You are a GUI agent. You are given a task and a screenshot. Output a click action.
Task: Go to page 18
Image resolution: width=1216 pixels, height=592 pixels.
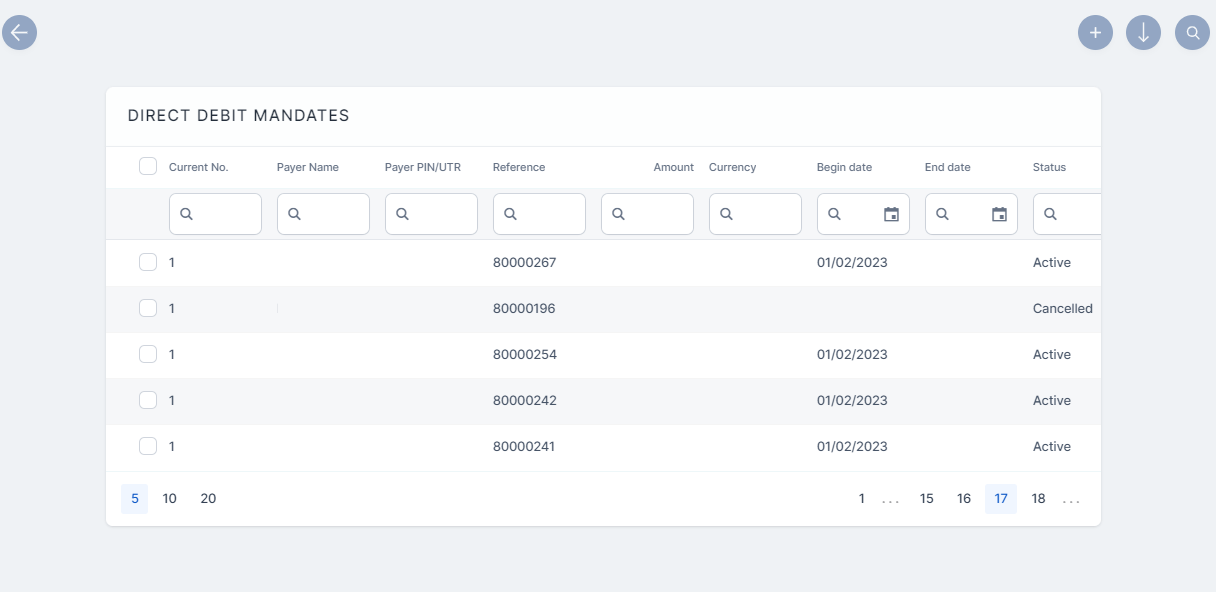(x=1038, y=498)
